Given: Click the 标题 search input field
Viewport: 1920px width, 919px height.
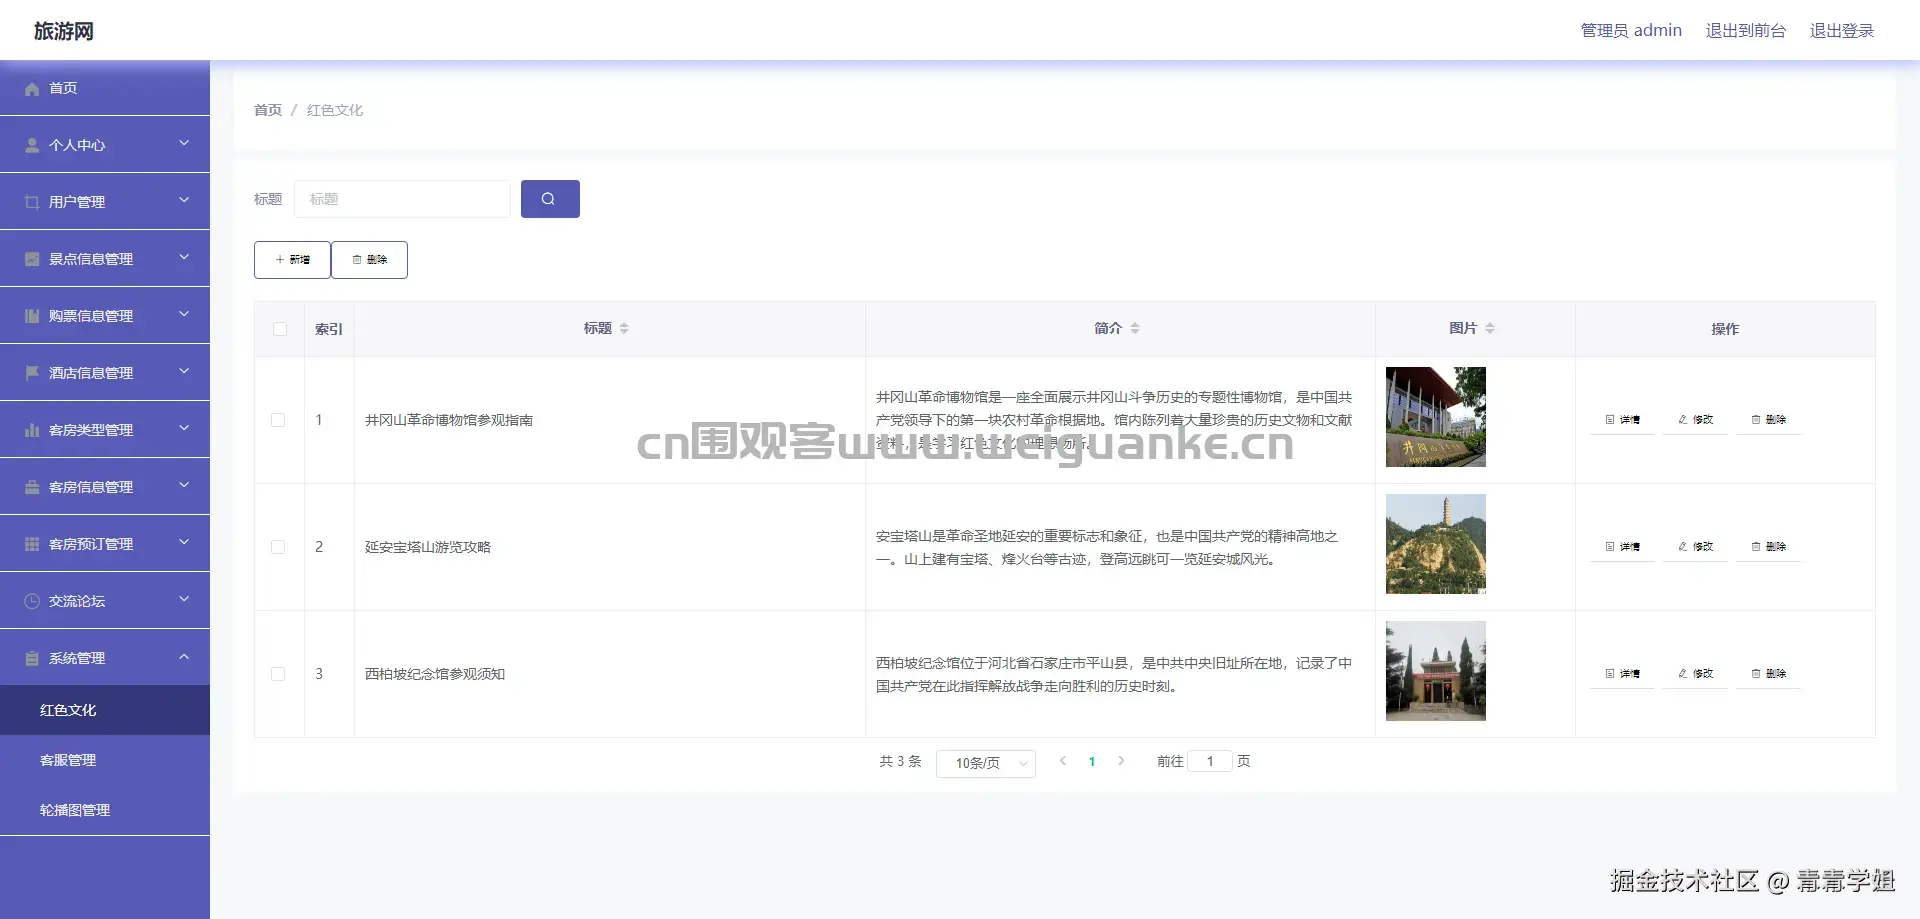Looking at the screenshot, I should pyautogui.click(x=402, y=199).
